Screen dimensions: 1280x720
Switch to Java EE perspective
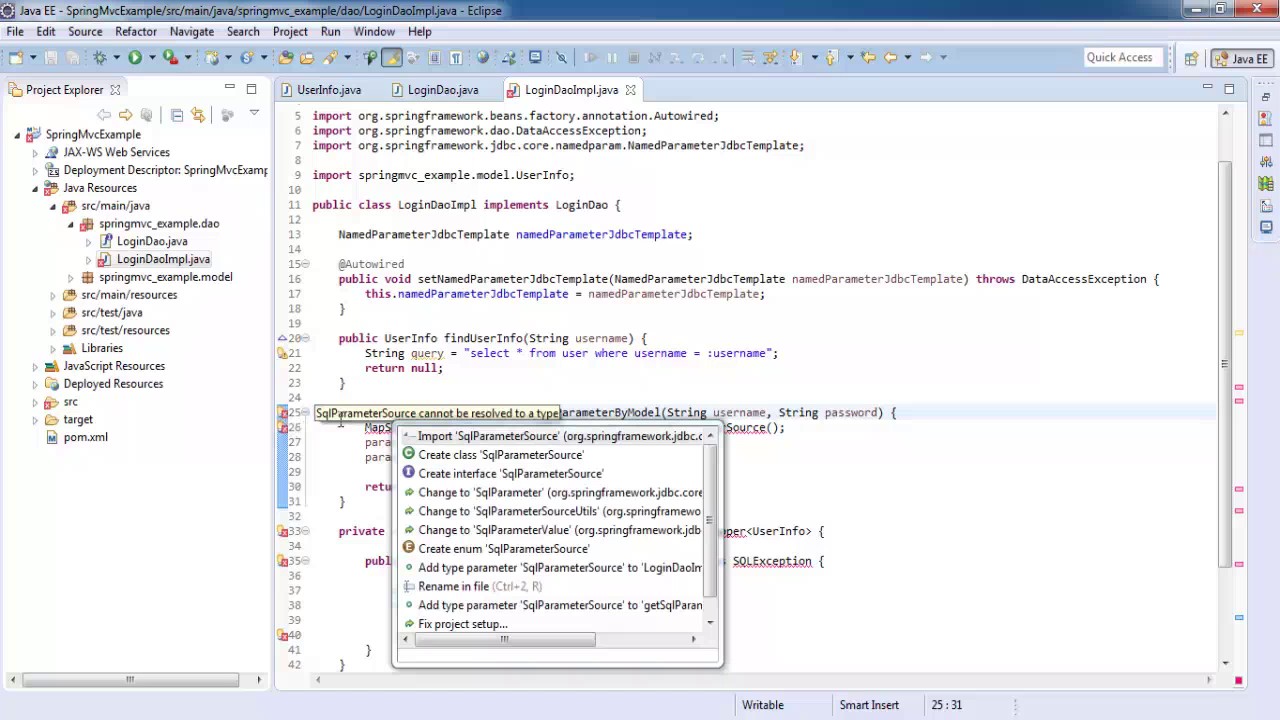(x=1241, y=59)
